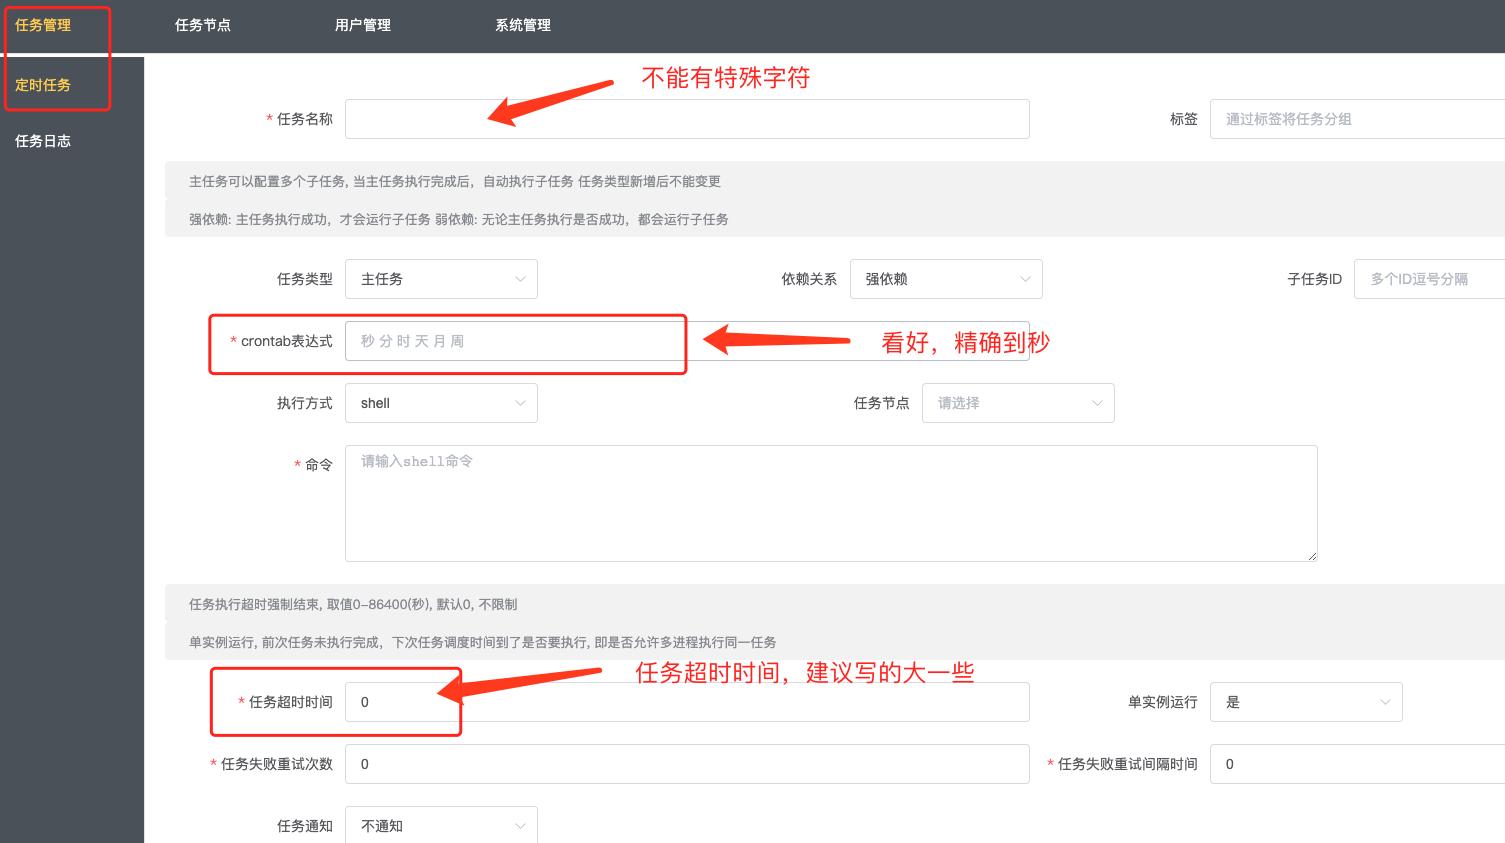The image size is (1505, 843).
Task: Open the 用户管理 menu
Action: point(362,25)
